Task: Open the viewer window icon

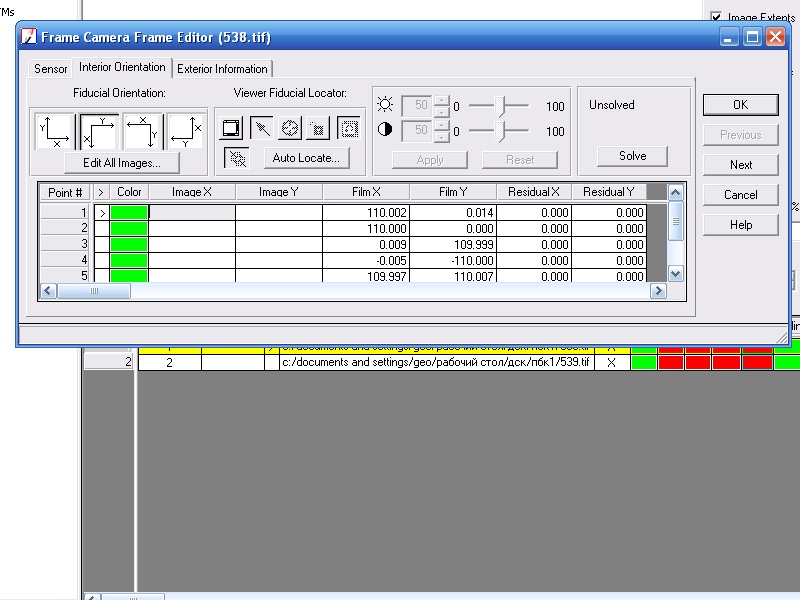Action: coord(231,128)
